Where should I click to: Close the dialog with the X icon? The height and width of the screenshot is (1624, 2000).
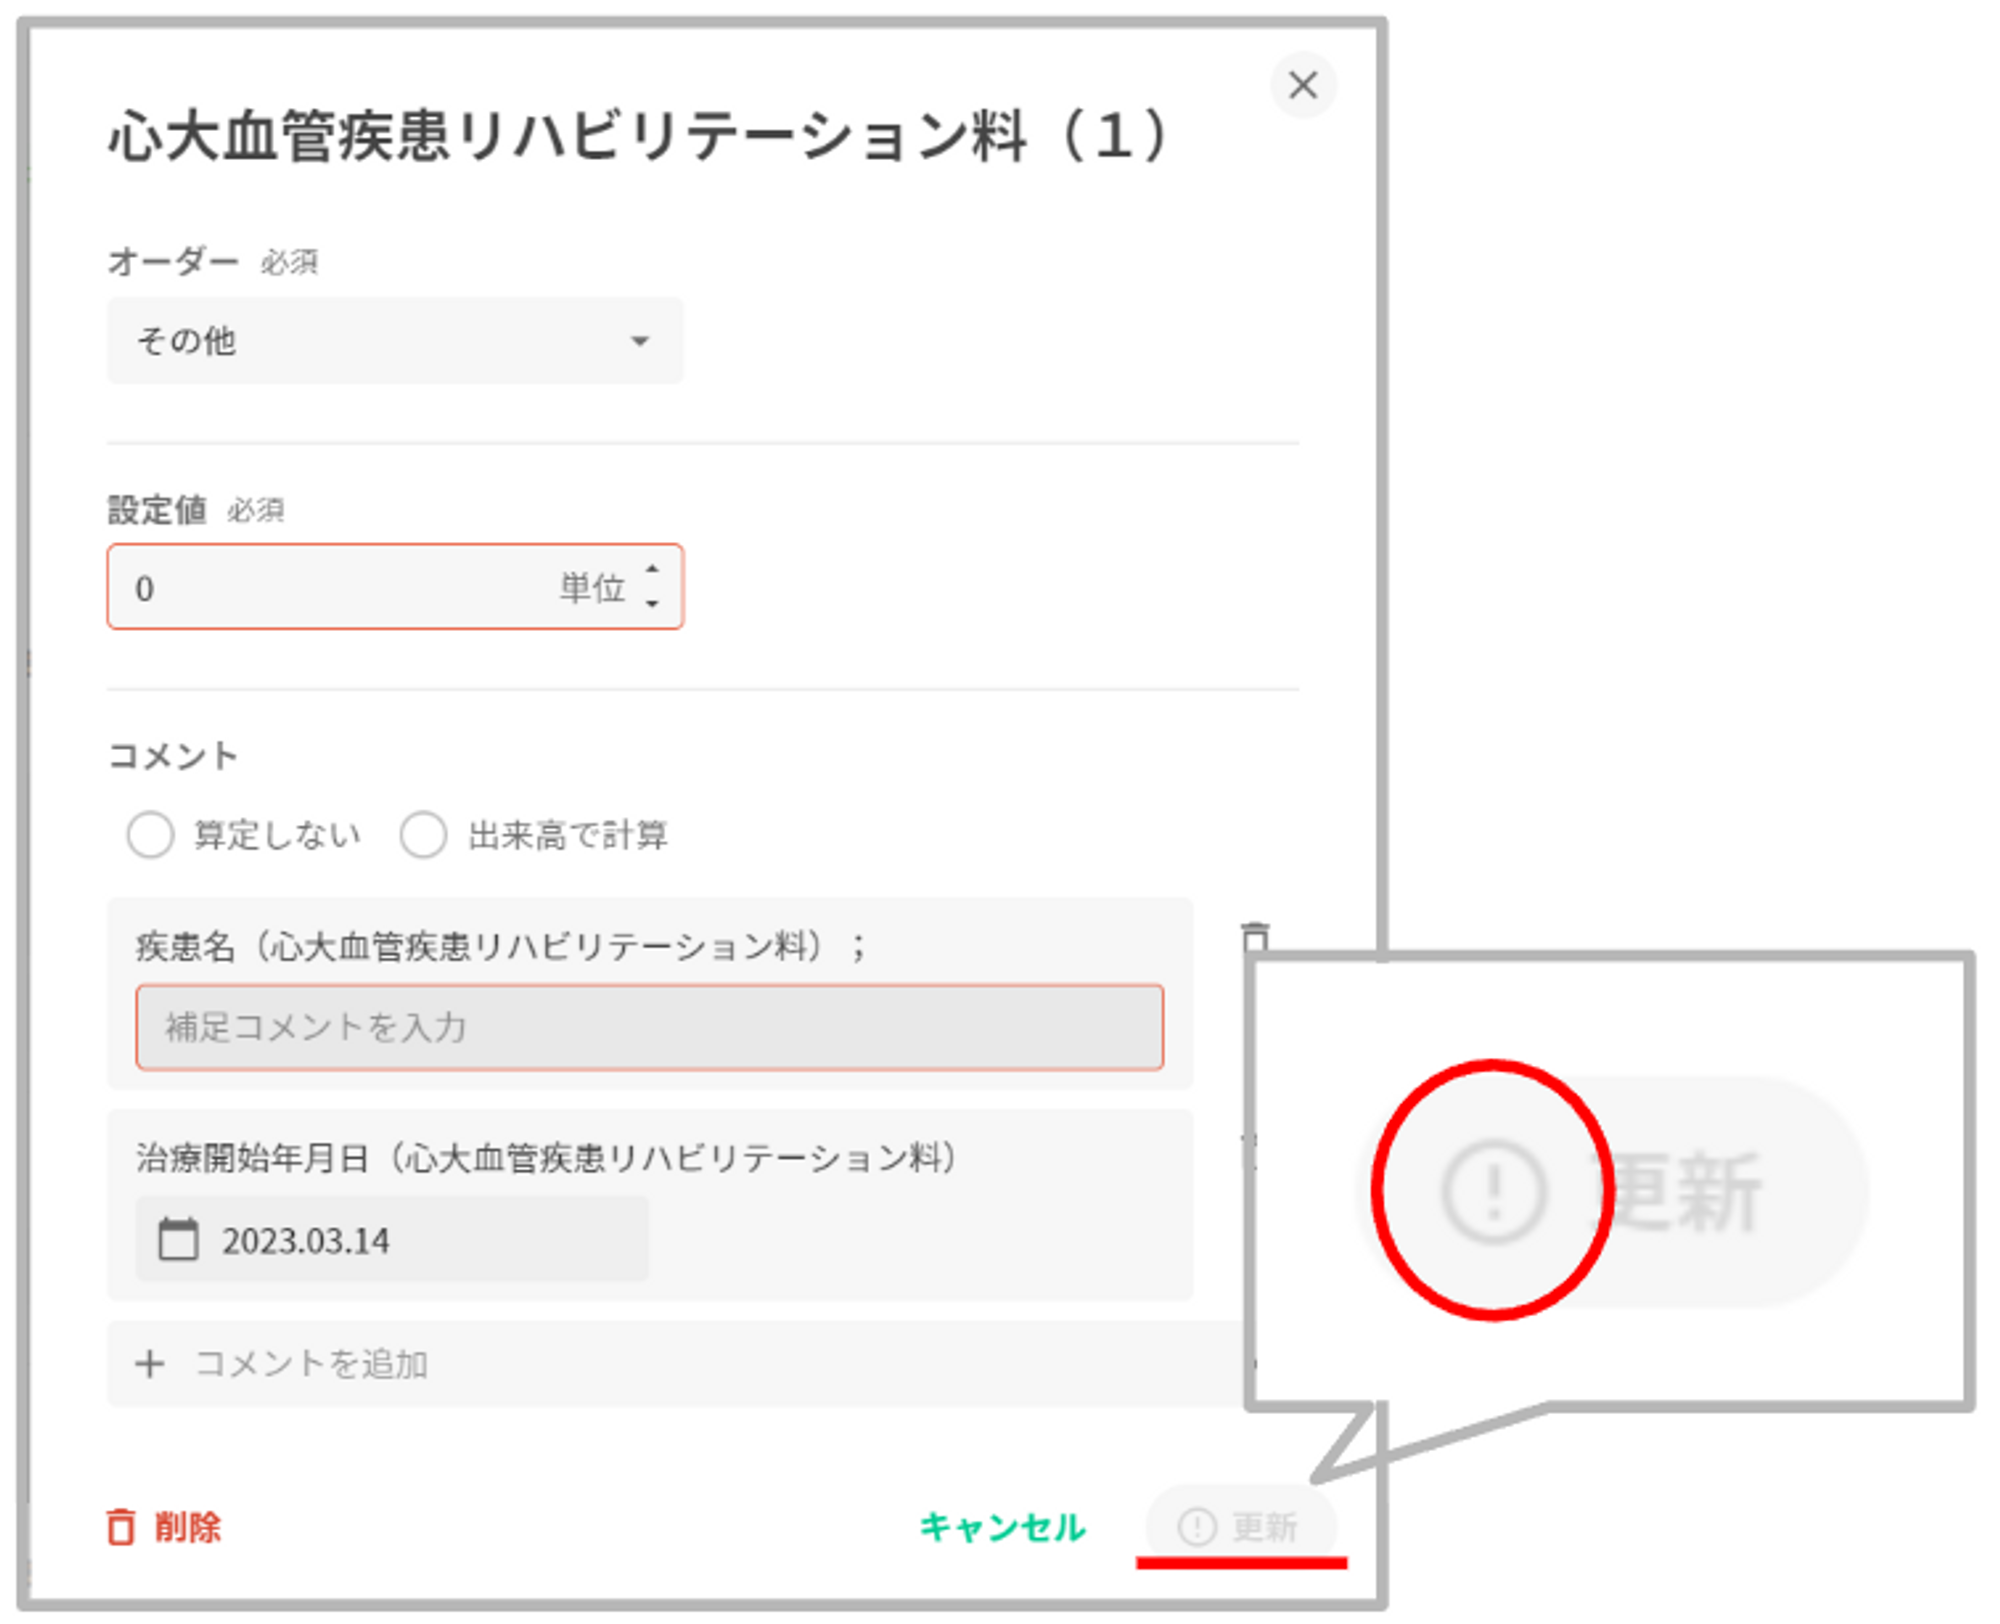(x=1302, y=85)
